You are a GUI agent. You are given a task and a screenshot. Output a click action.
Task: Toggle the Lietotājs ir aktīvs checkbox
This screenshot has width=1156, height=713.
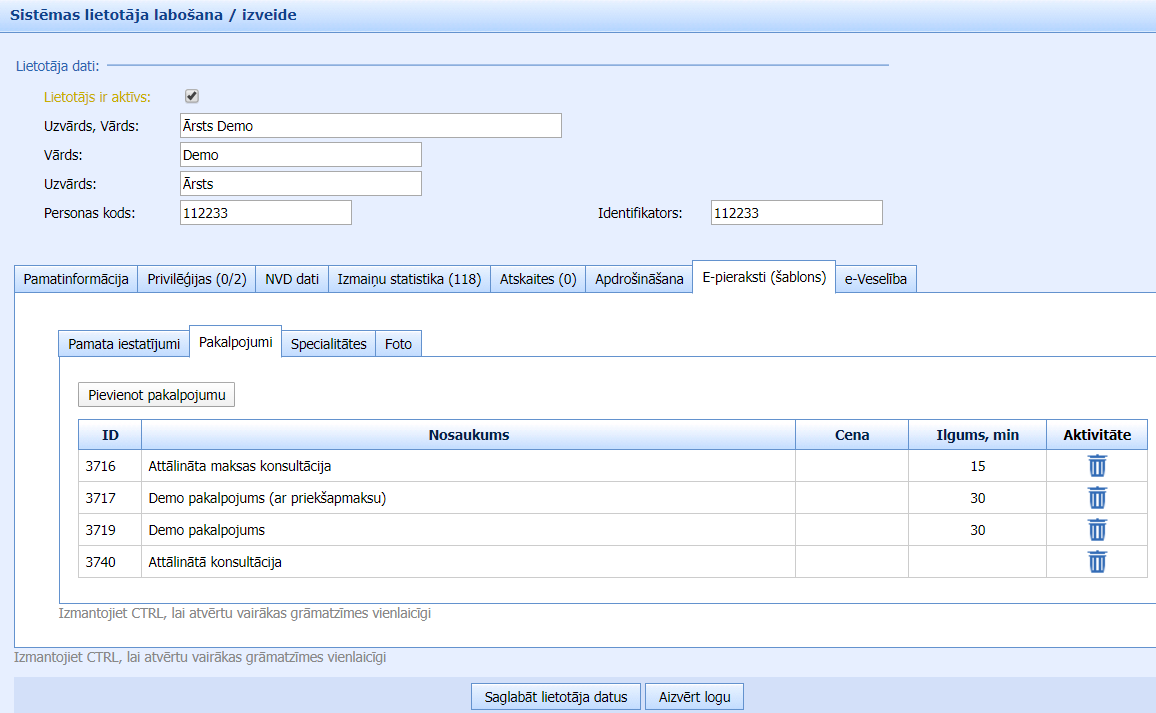coord(192,97)
